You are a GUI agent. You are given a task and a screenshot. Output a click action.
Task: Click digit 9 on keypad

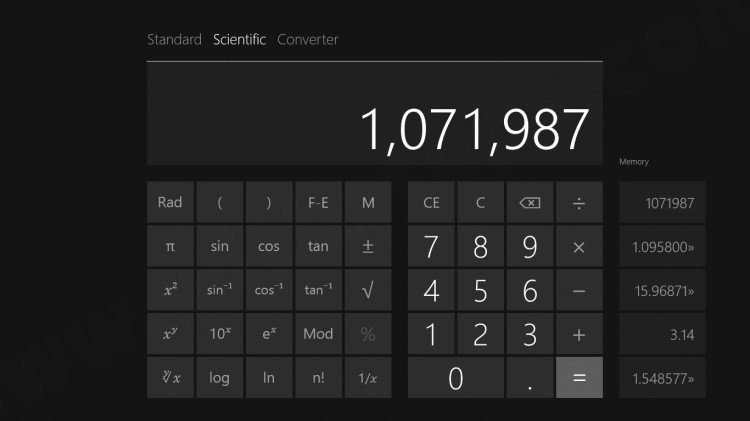coord(530,246)
